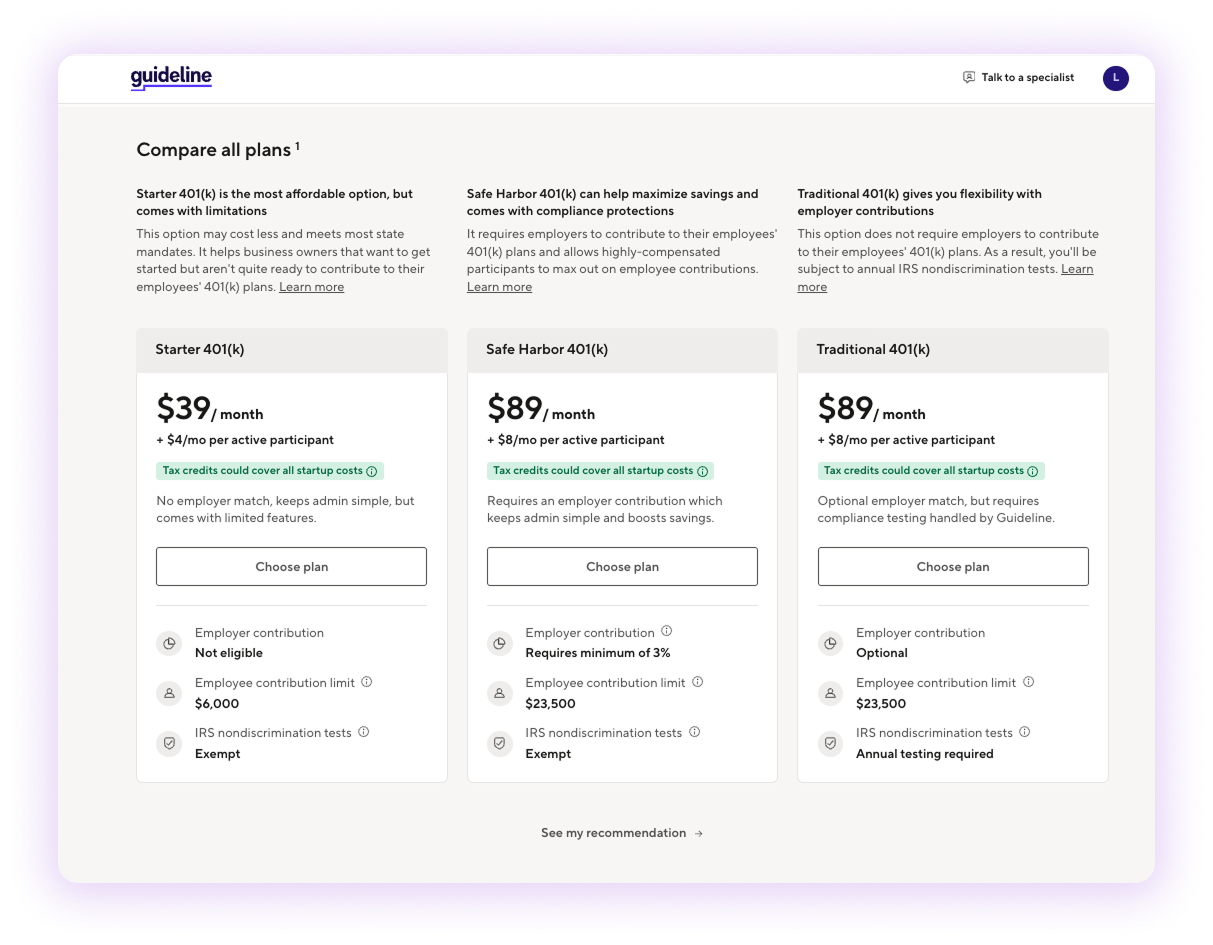Click the Guideline logo
Image resolution: width=1213 pixels, height=945 pixels.
coord(171,78)
